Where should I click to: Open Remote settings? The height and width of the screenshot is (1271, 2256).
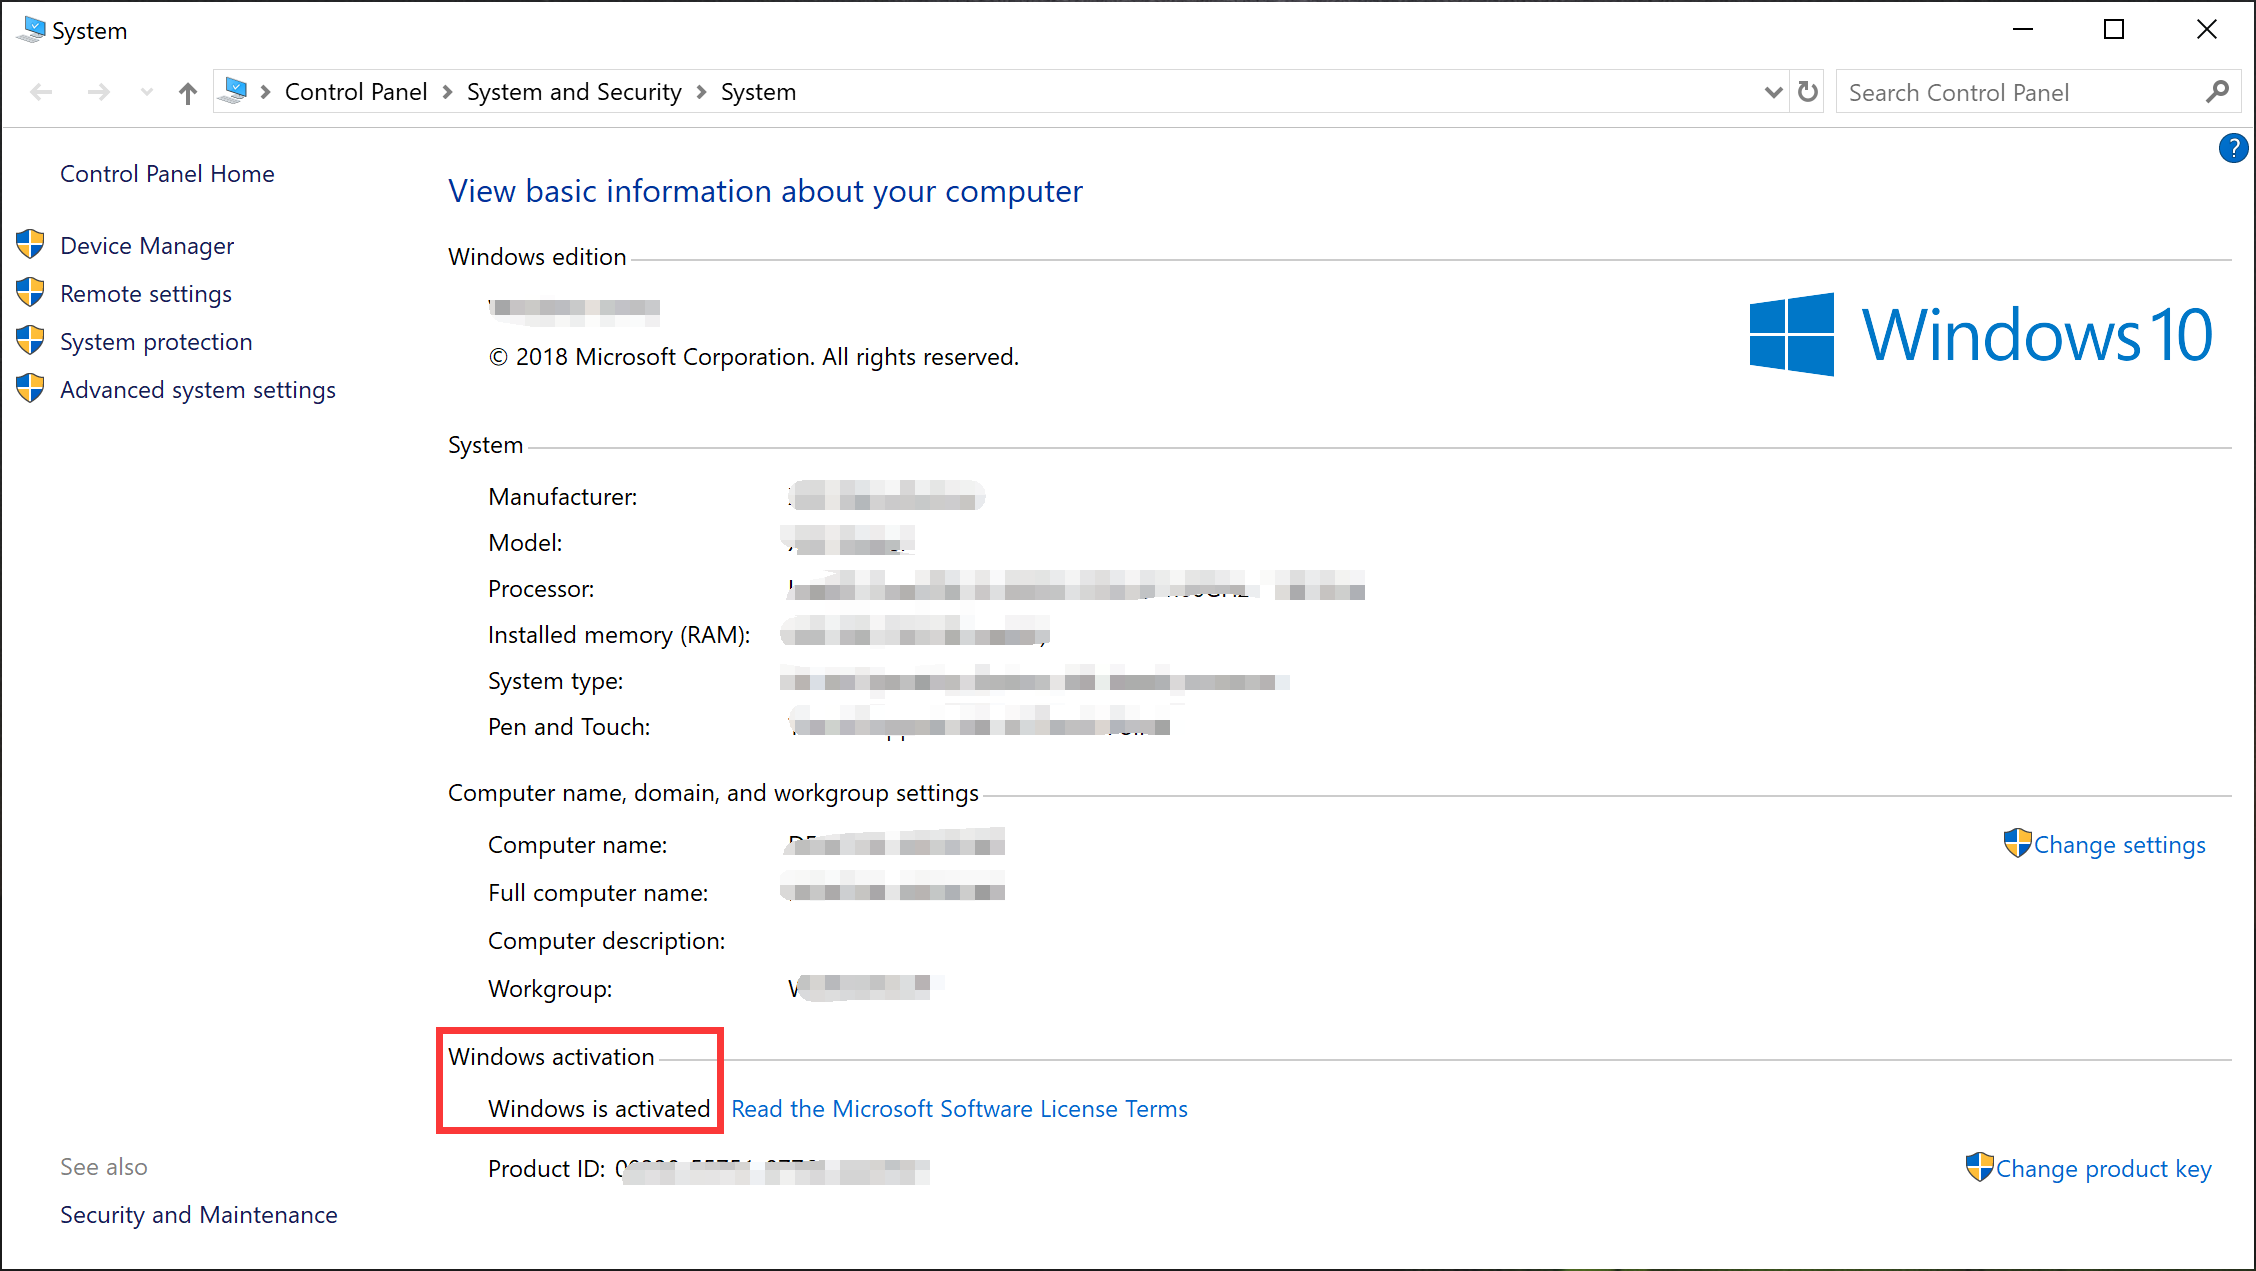click(145, 293)
